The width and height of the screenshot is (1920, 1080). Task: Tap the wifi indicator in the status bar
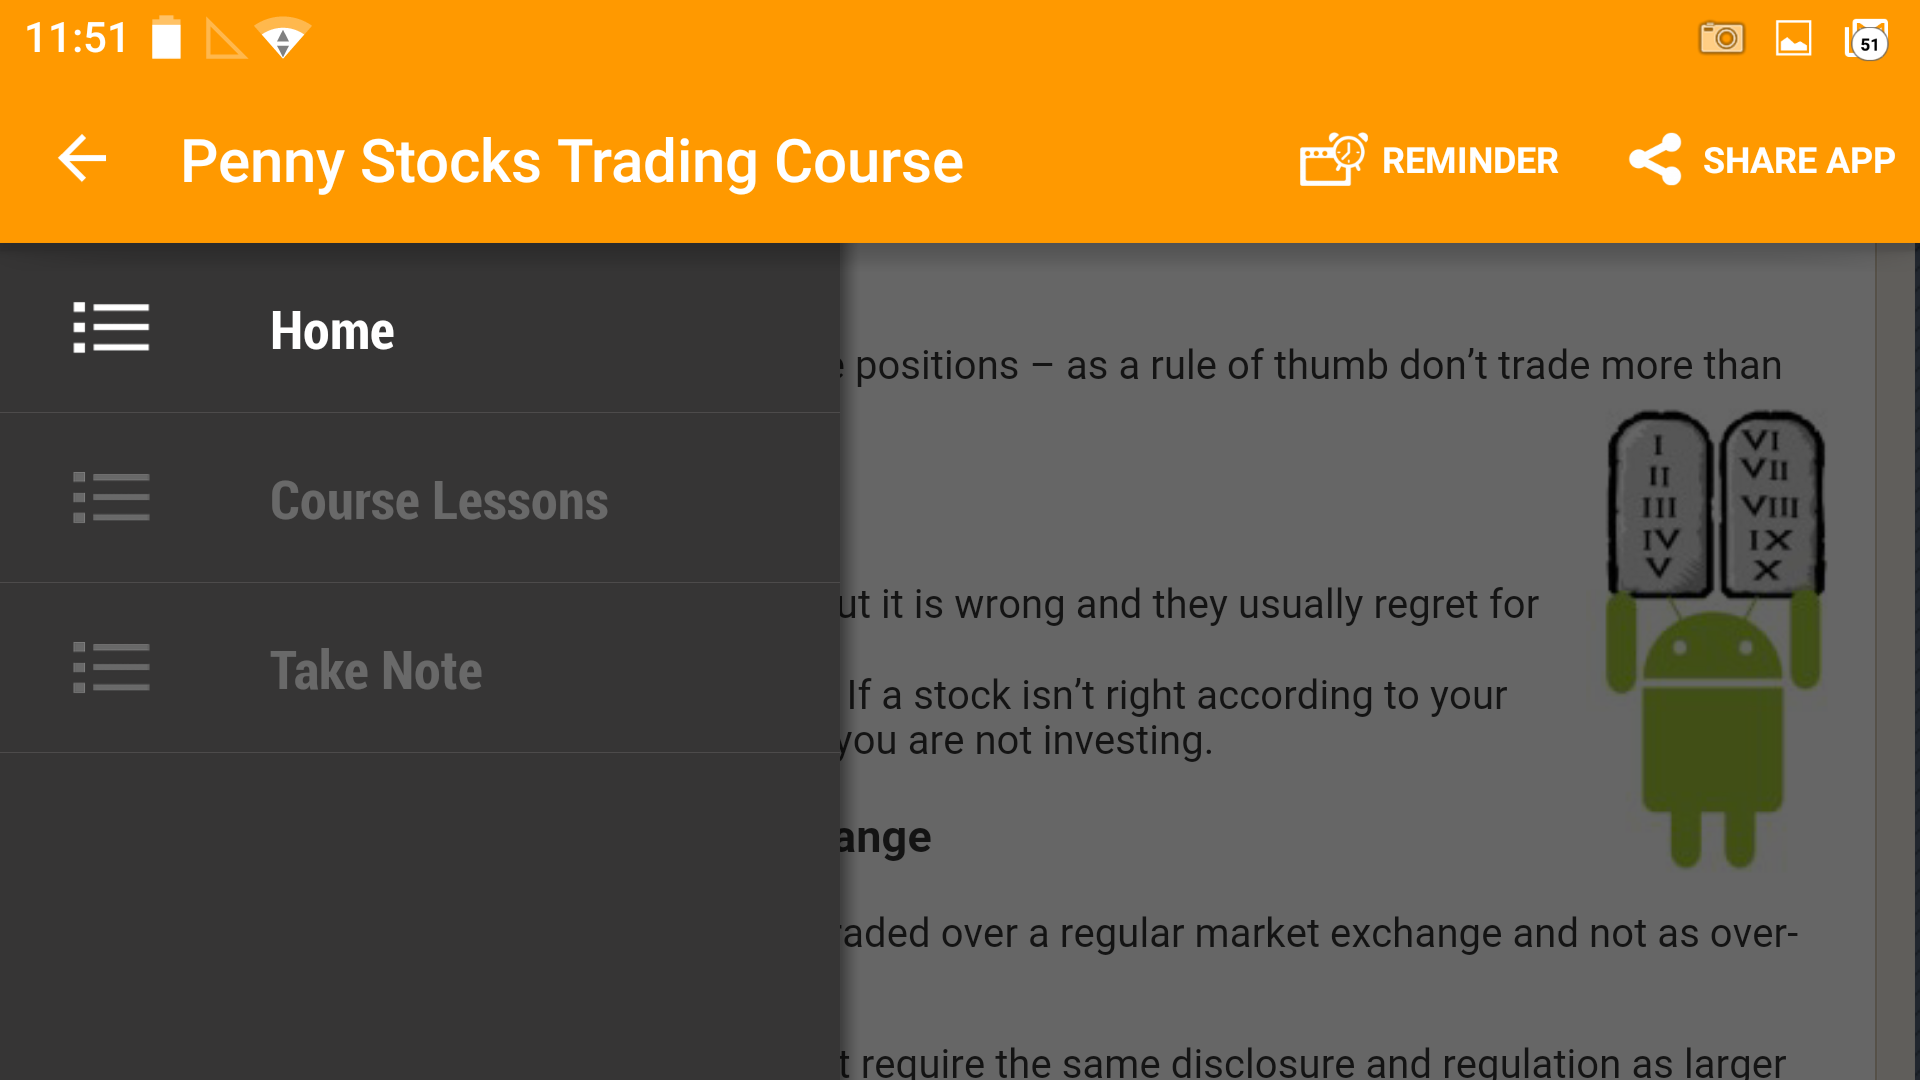283,37
